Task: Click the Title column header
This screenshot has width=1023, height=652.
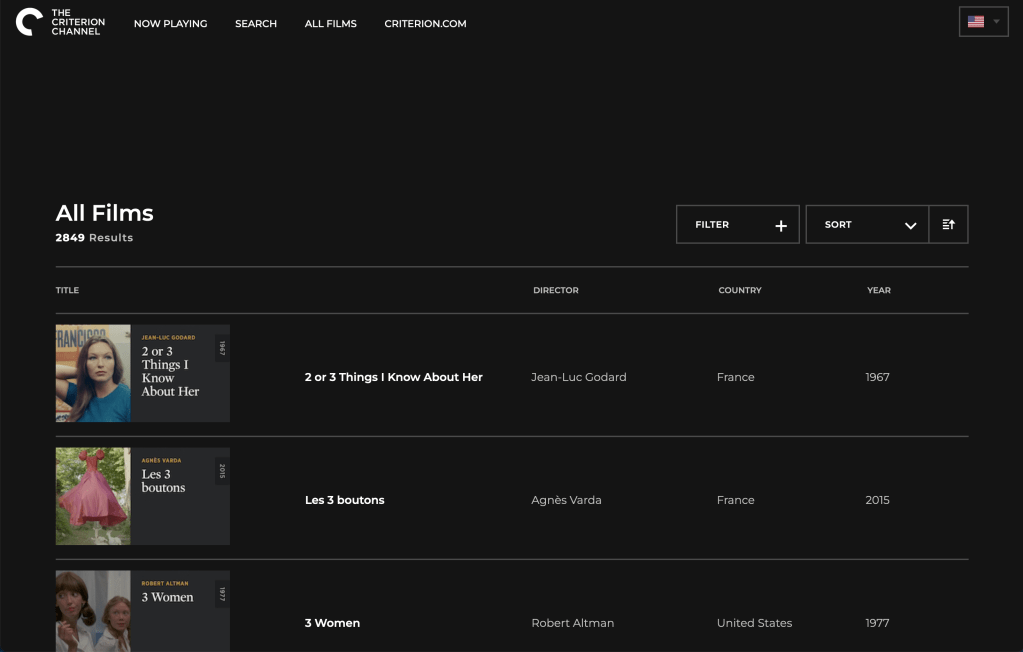Action: (x=67, y=291)
